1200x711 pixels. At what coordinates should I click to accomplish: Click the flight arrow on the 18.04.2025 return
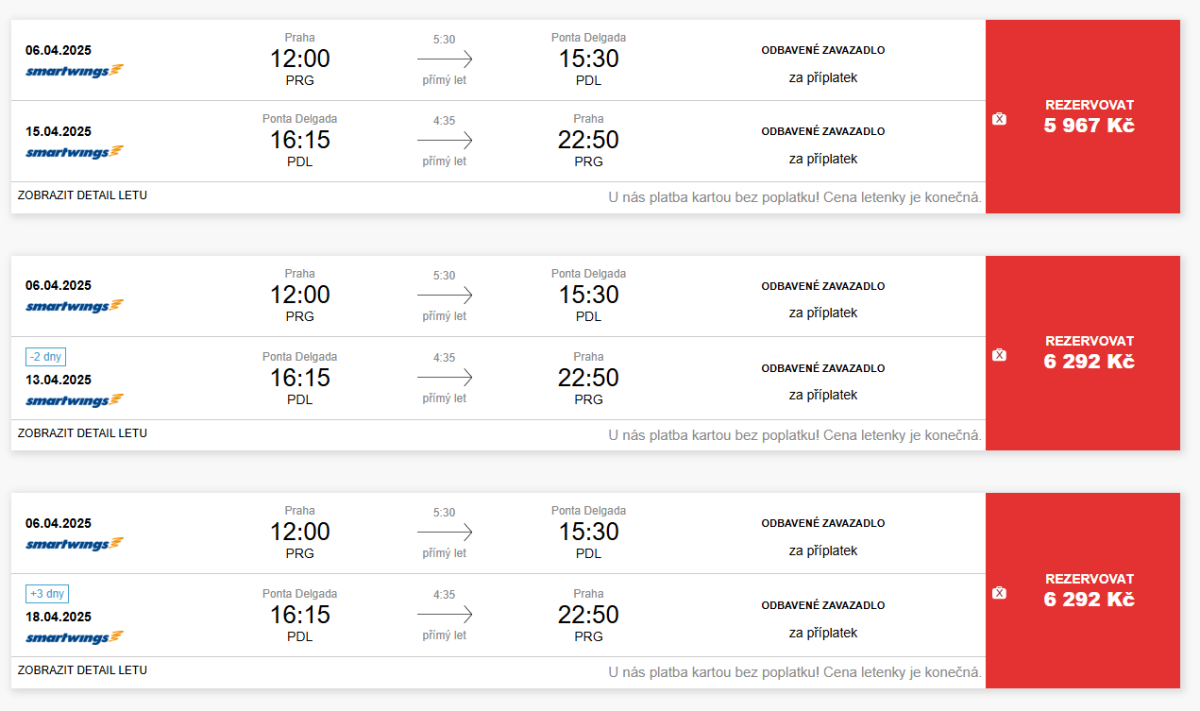click(x=444, y=615)
